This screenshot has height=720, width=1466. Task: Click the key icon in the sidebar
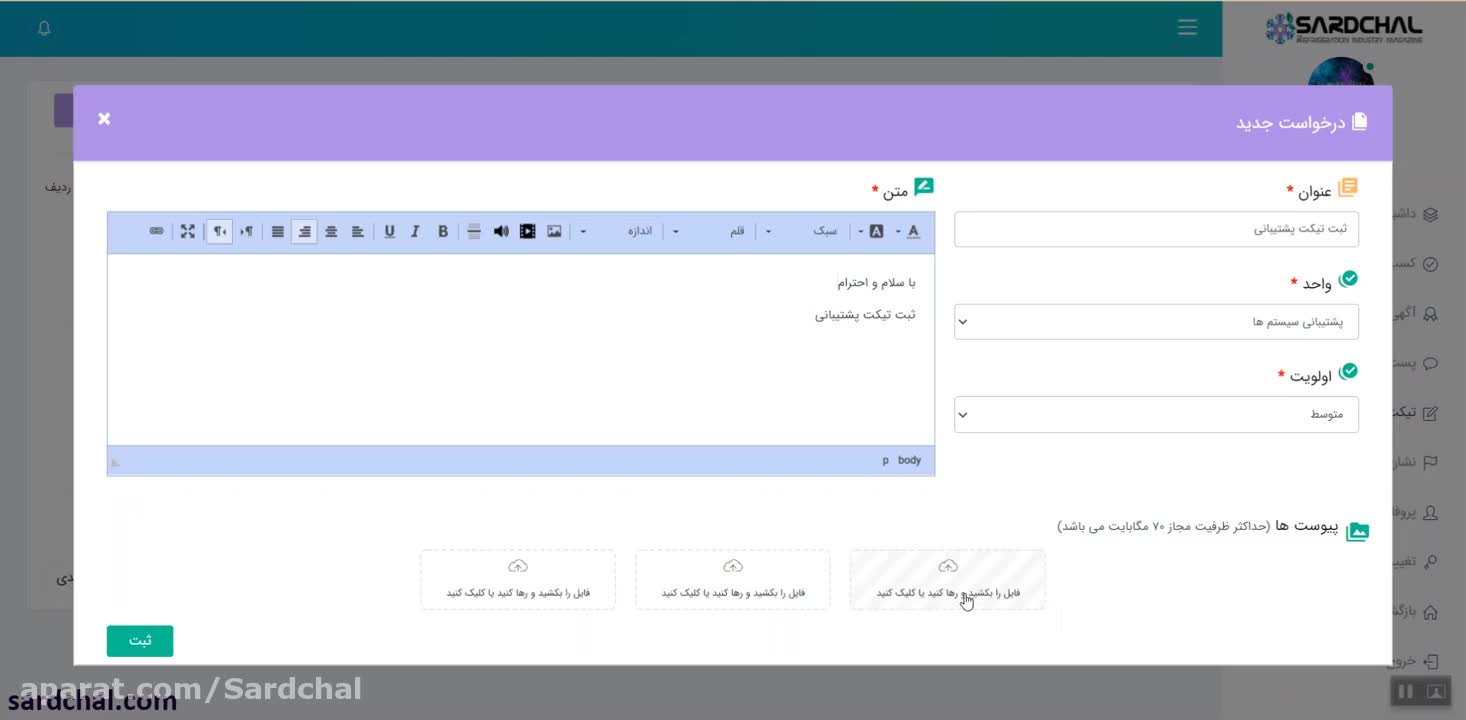pyautogui.click(x=1430, y=561)
